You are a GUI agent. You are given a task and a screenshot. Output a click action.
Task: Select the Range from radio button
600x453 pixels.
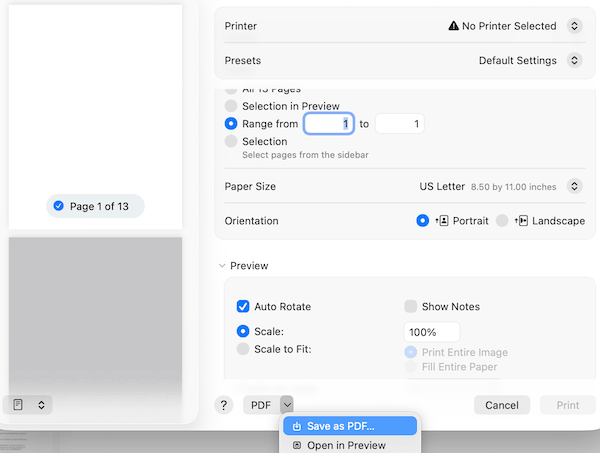pos(231,124)
